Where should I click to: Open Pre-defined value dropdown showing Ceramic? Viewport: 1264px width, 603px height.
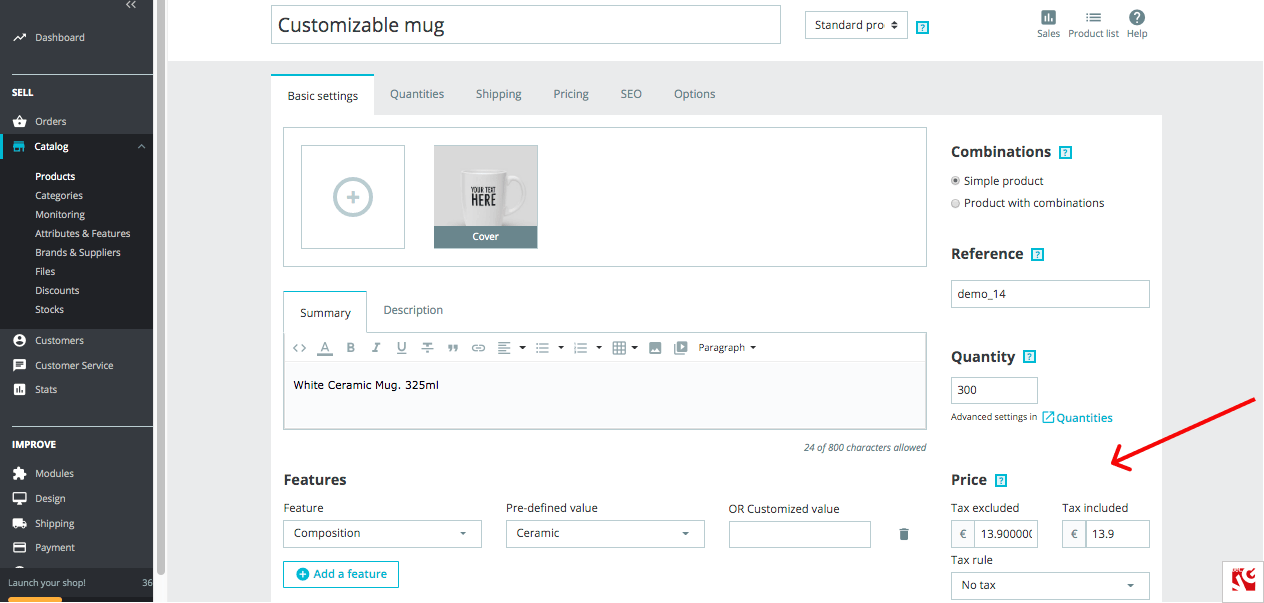[605, 534]
